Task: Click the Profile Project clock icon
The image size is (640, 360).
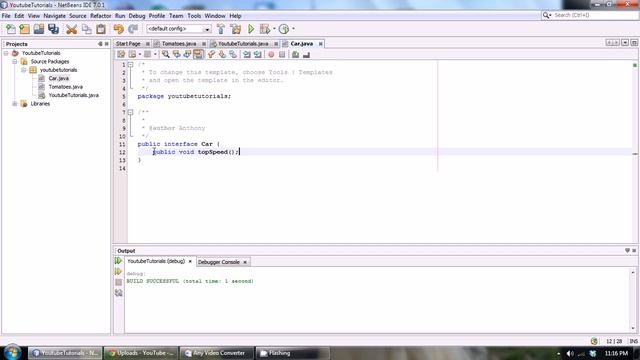Action: click(284, 29)
